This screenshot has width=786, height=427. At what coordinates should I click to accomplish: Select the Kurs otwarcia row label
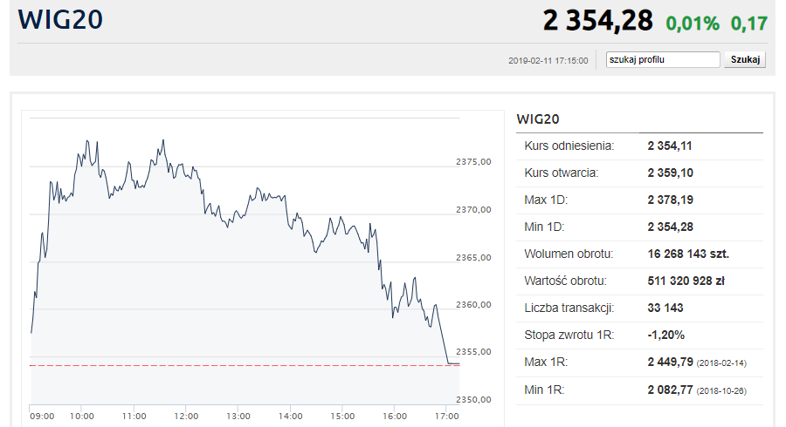coord(562,173)
